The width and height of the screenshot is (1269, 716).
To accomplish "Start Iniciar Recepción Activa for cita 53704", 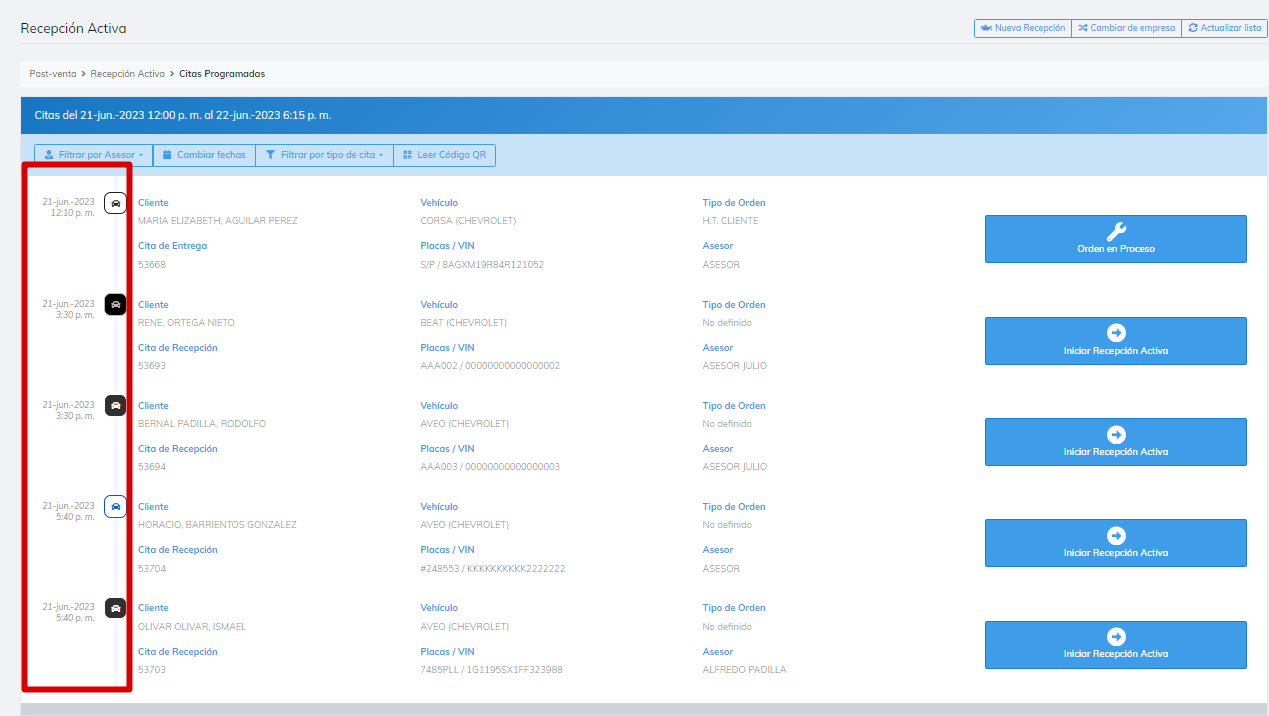I will 1116,543.
